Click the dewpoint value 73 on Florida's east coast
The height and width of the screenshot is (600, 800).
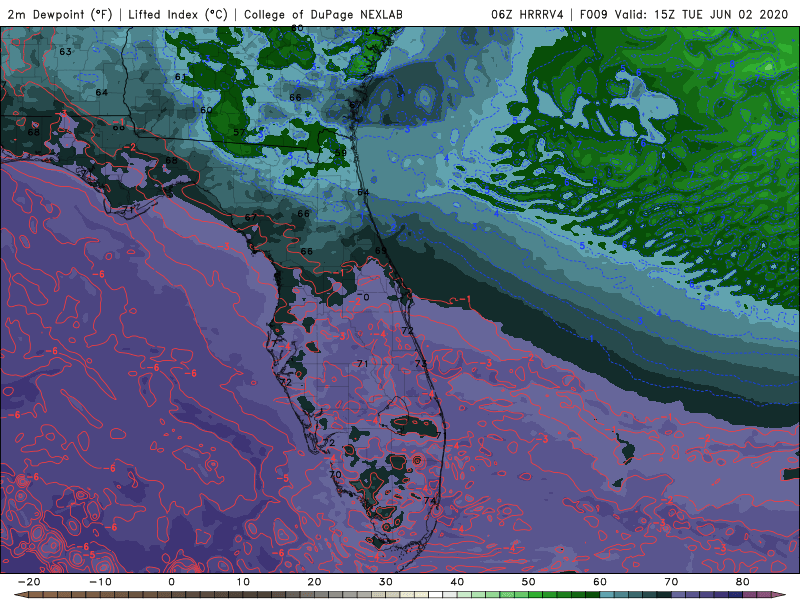click(x=421, y=363)
